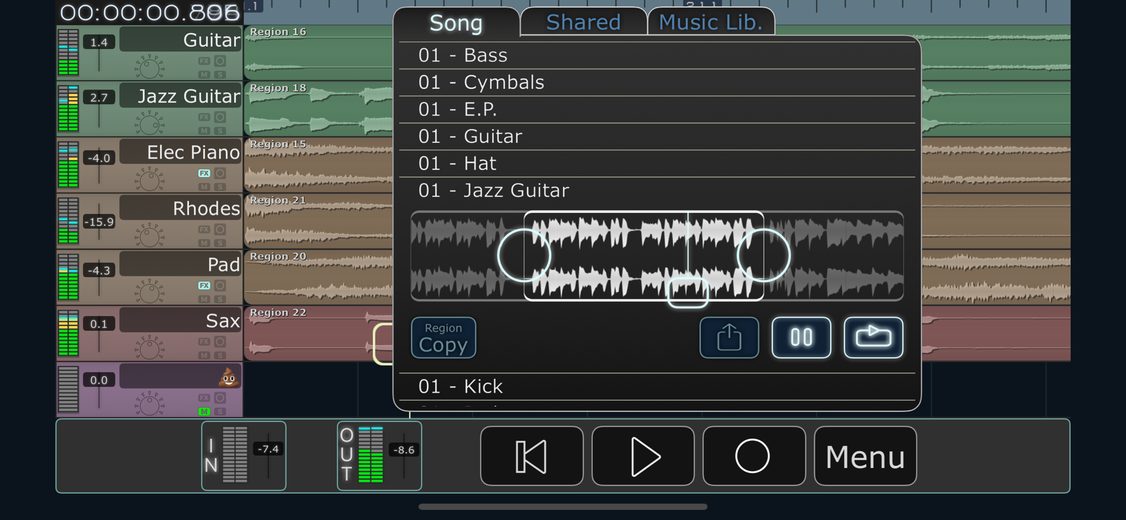Toggle loop playback for the preview
Screen dimensions: 1126x520
pos(873,338)
